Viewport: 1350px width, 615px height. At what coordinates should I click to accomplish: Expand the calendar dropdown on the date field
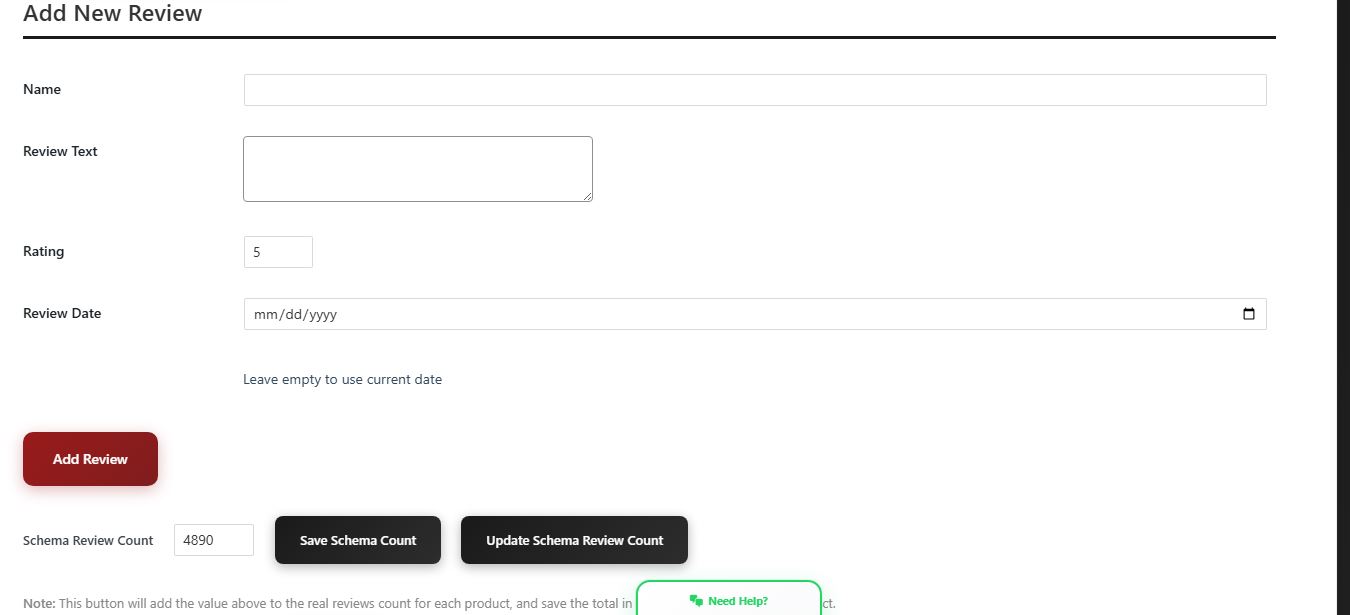pos(1248,313)
